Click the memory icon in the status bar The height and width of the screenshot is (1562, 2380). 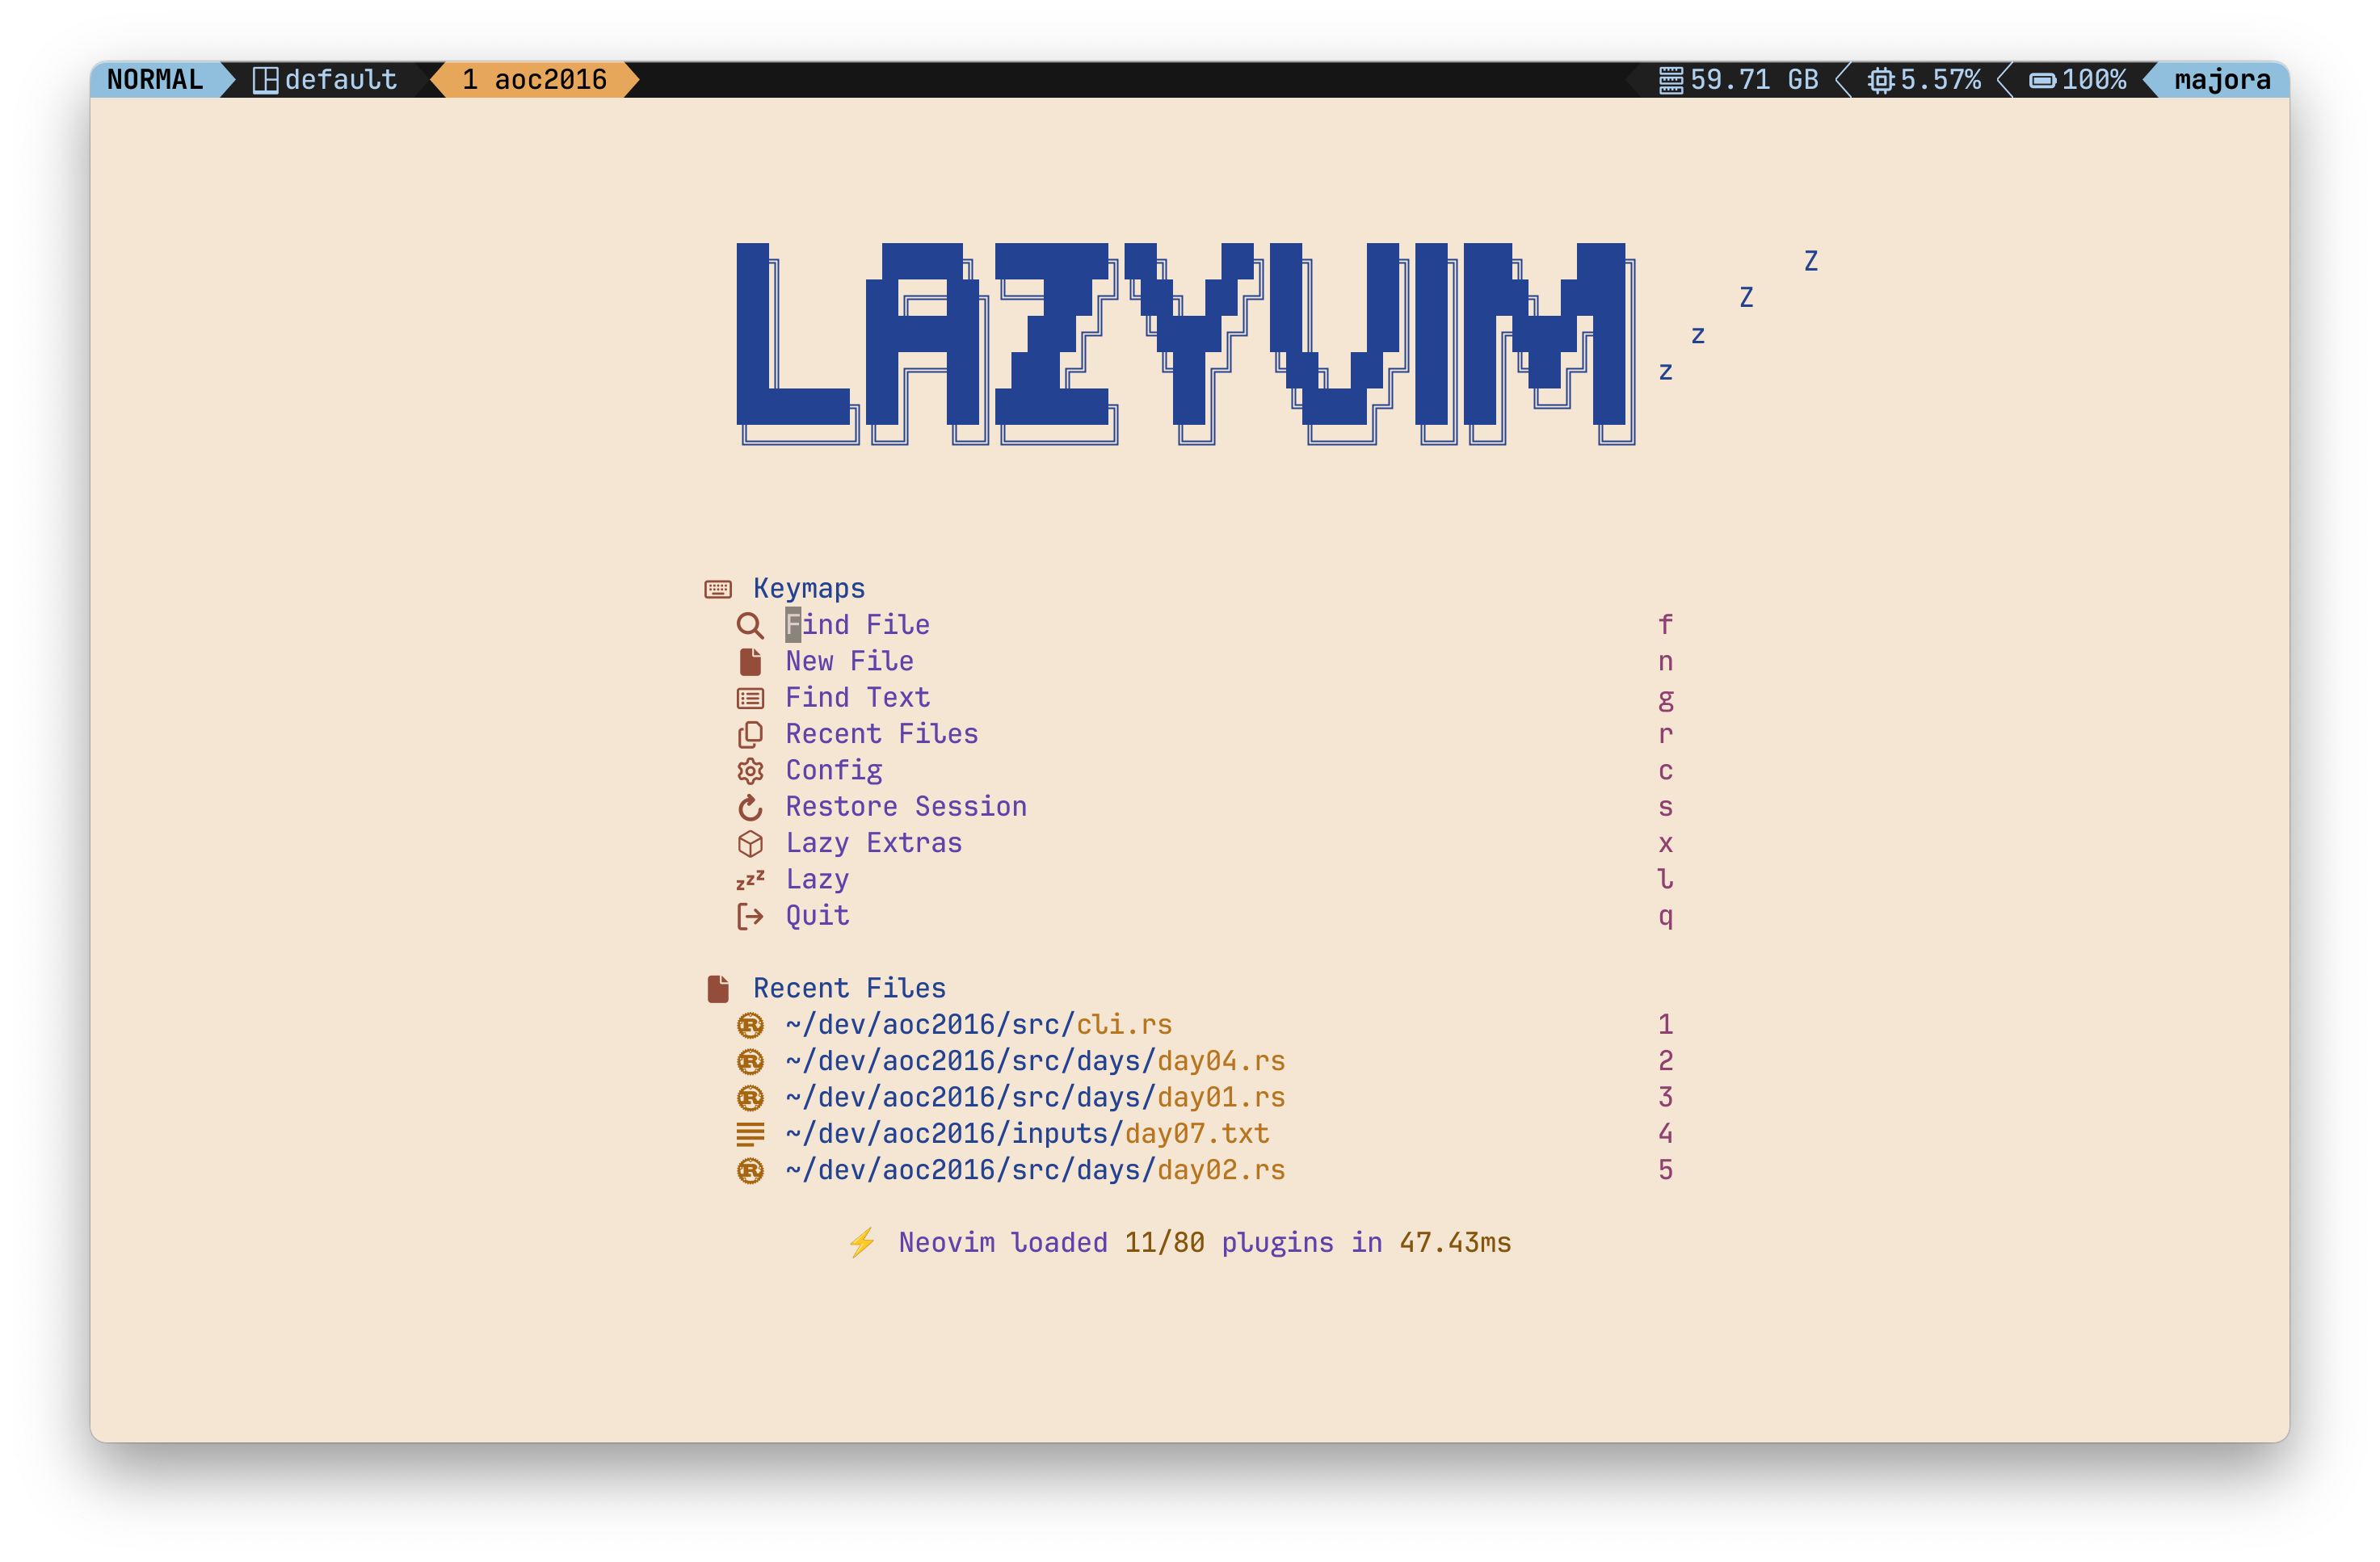[x=1671, y=80]
